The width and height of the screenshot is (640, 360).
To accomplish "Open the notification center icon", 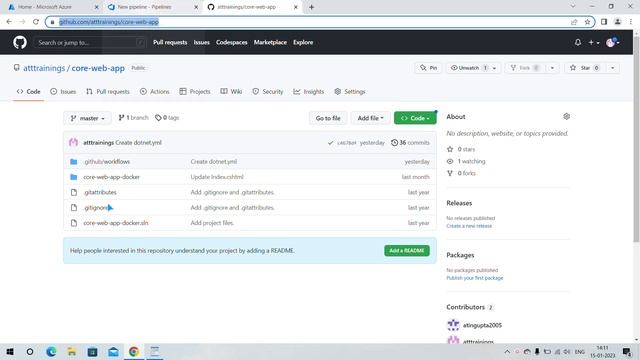I will click(627, 351).
